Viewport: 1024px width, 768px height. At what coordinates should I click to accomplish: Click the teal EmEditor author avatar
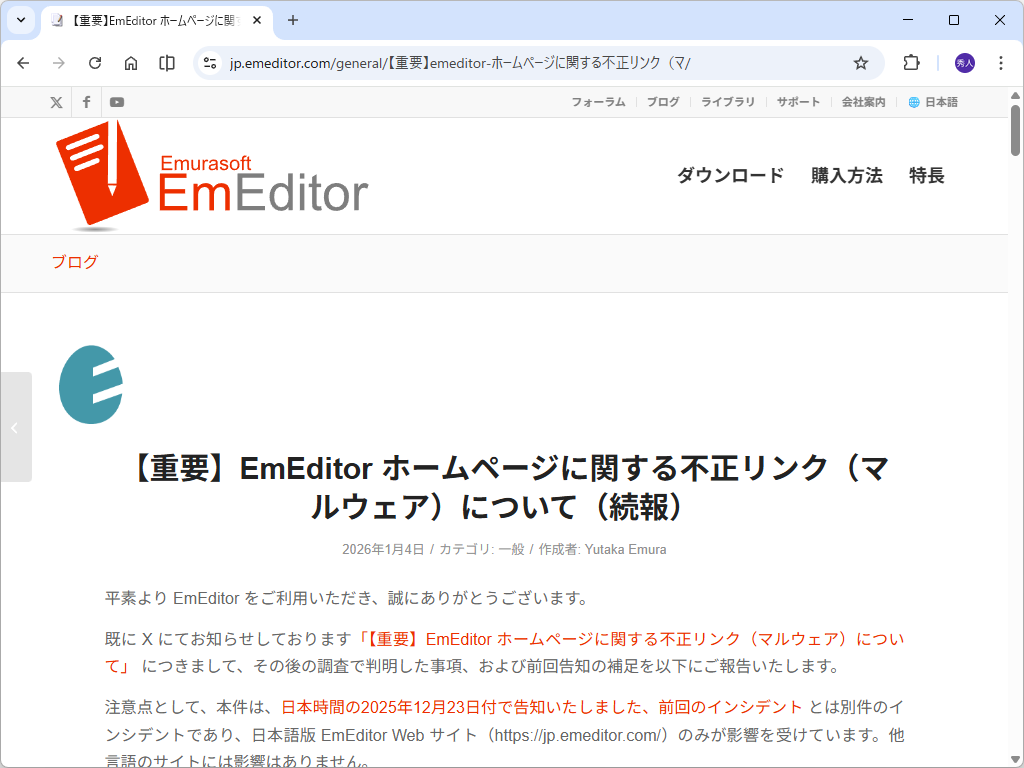tap(91, 385)
